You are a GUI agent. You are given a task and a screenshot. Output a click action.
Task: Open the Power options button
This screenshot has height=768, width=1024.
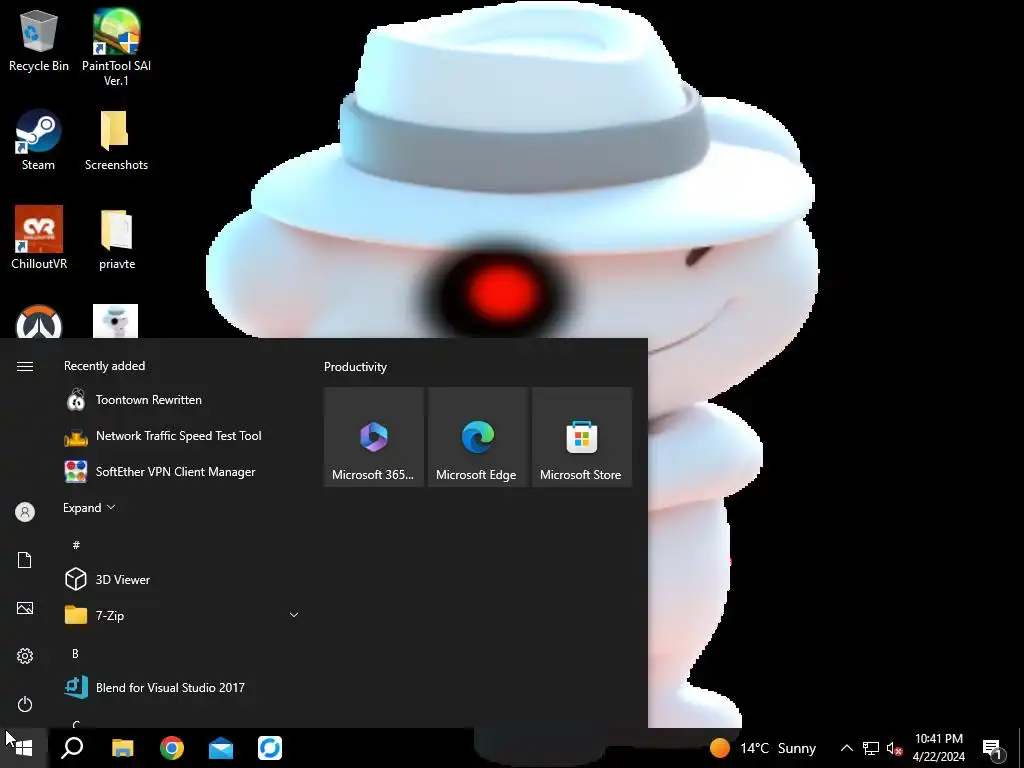tap(25, 704)
